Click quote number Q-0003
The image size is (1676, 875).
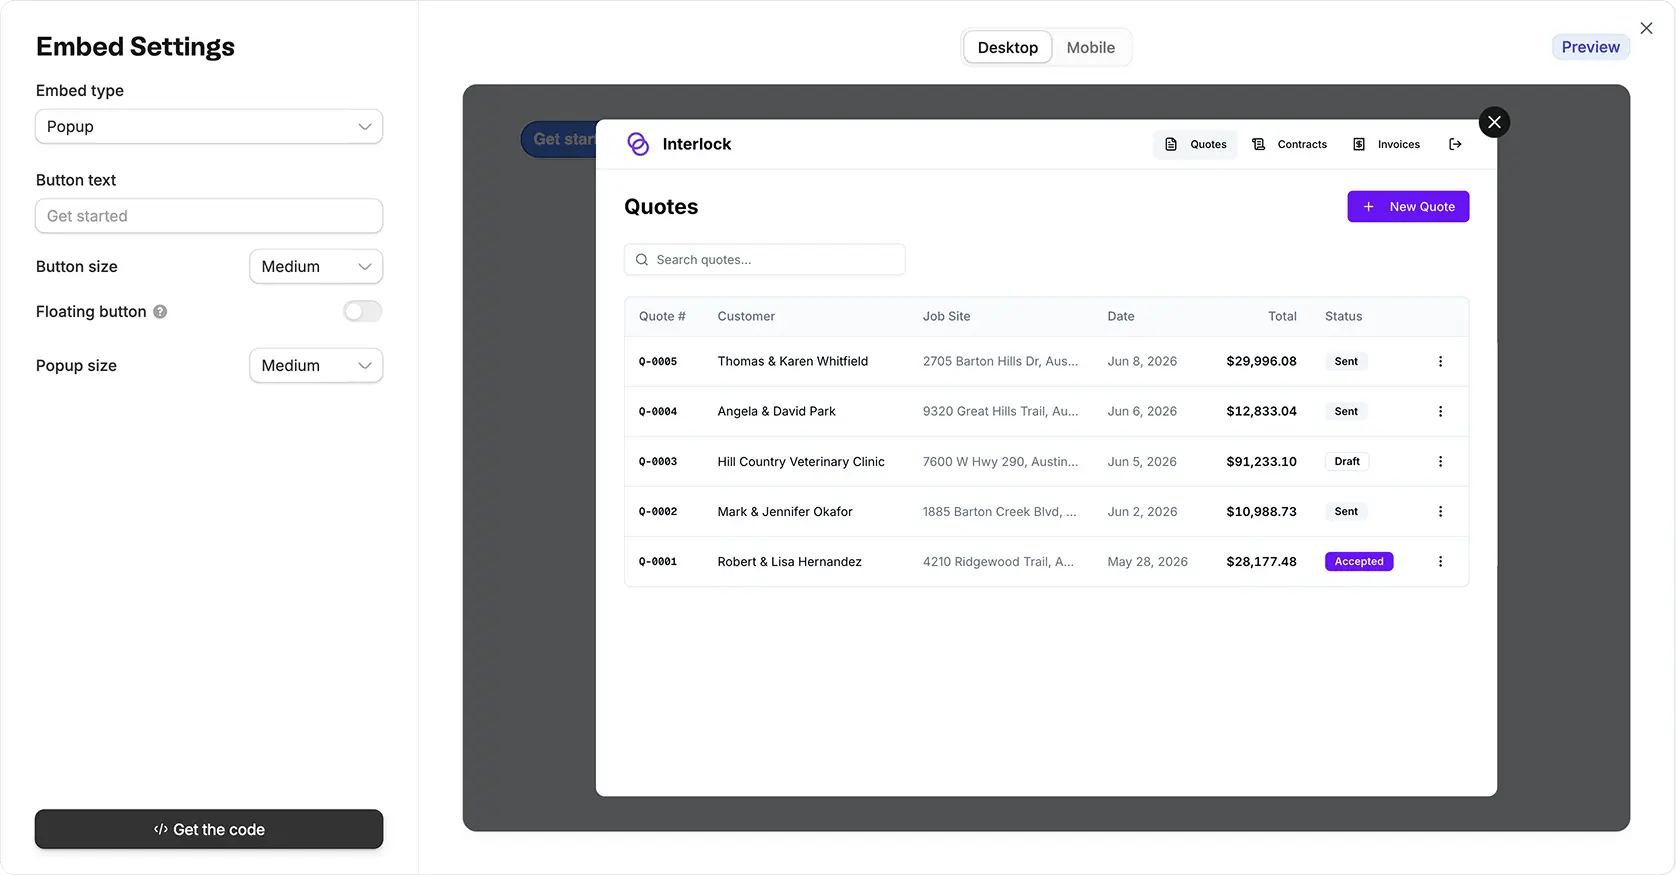658,461
